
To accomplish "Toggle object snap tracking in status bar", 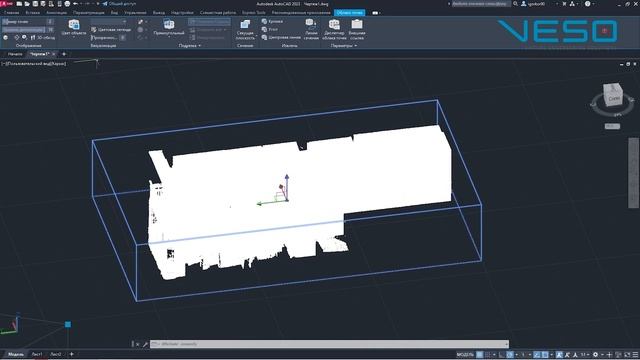I will click(537, 354).
